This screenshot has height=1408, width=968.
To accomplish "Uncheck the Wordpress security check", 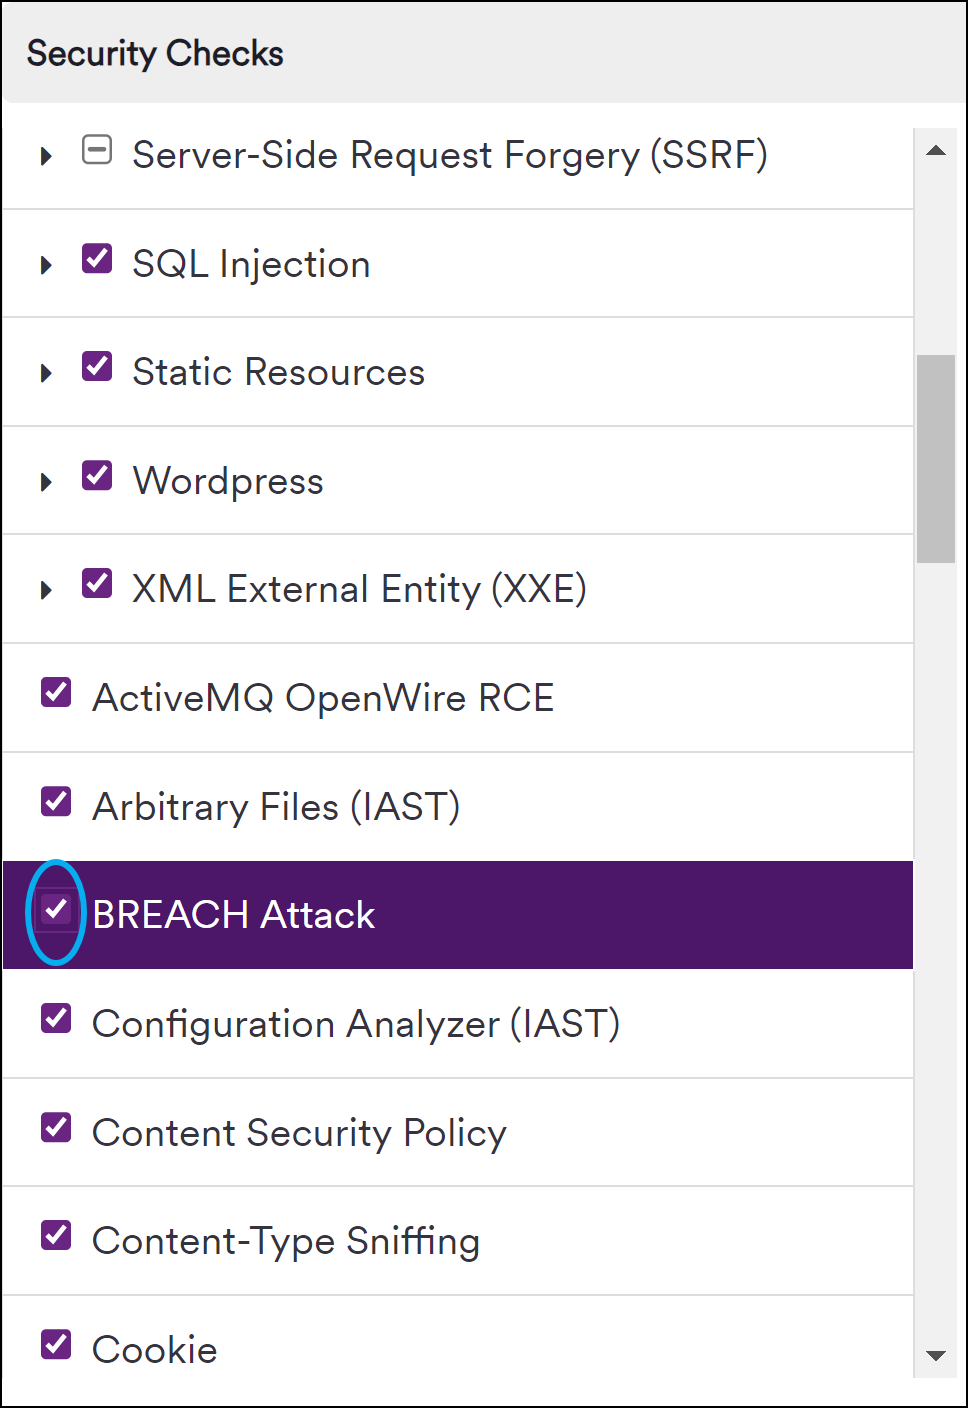I will point(97,475).
